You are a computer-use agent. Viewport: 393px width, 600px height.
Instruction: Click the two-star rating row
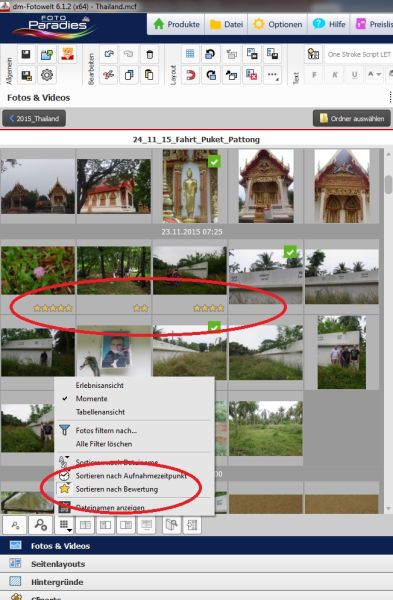141,308
